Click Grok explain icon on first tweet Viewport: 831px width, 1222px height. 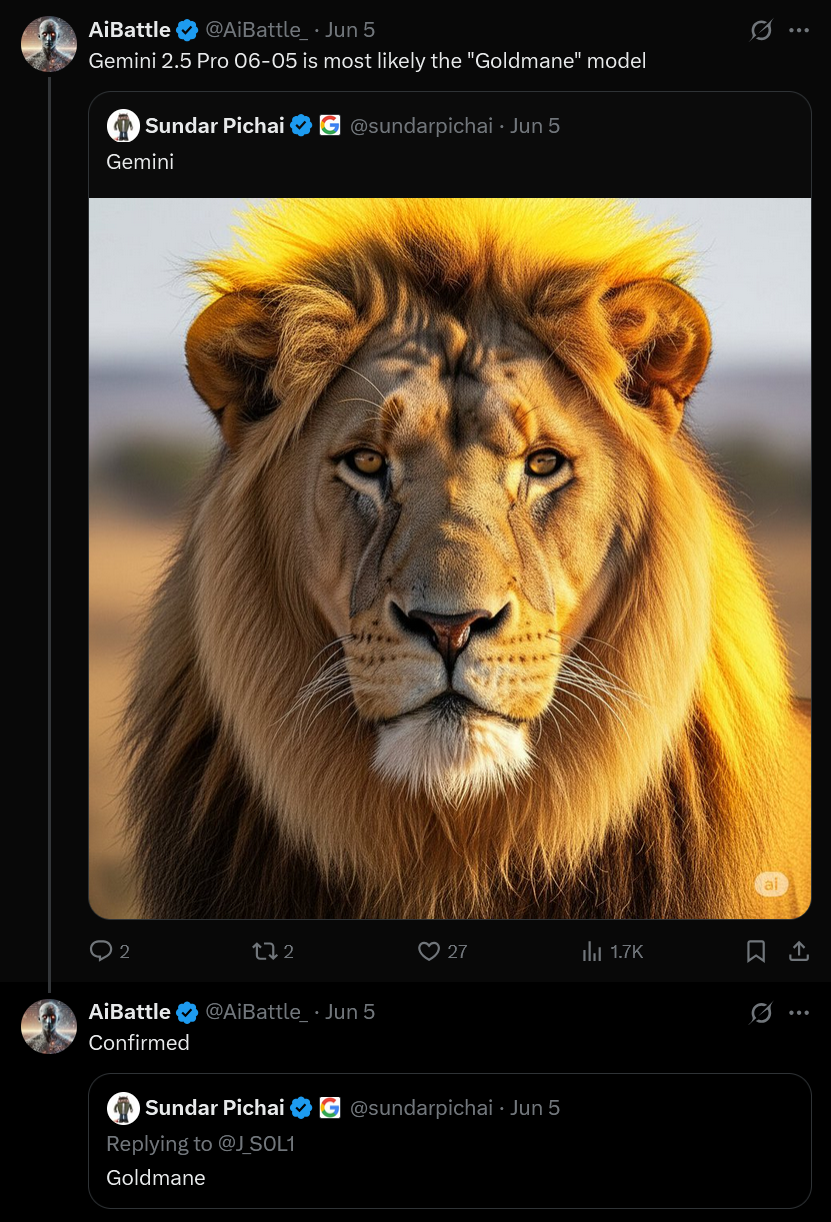[761, 31]
